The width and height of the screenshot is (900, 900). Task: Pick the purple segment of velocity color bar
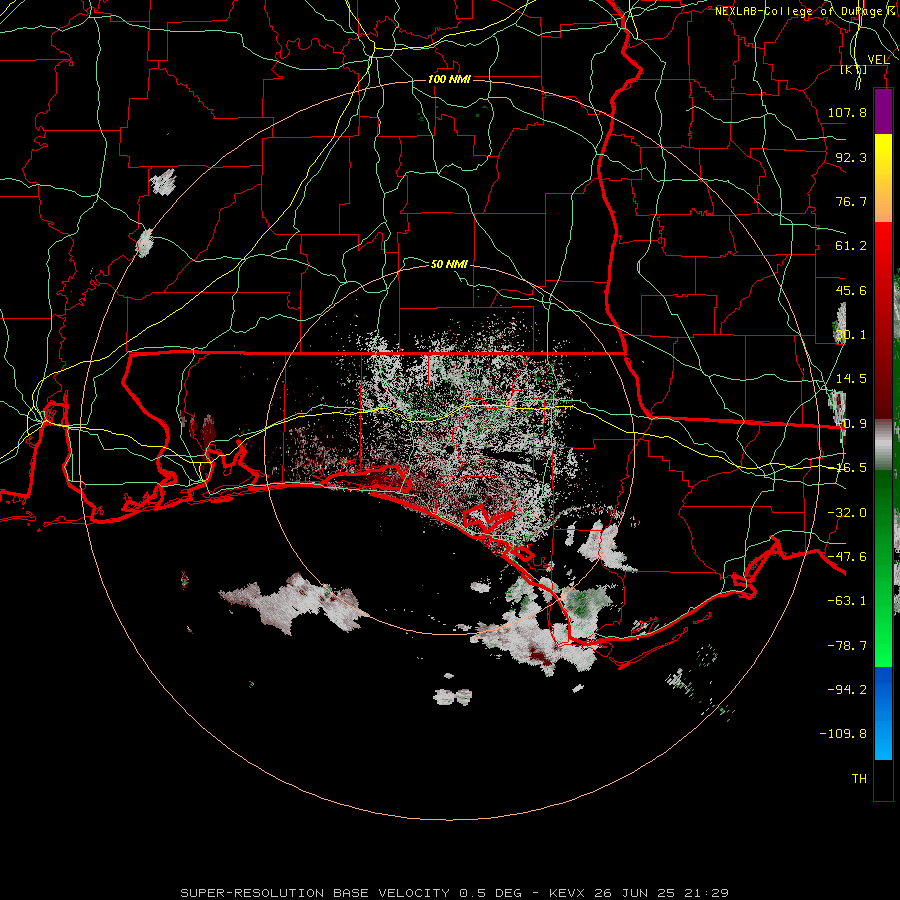tap(883, 111)
